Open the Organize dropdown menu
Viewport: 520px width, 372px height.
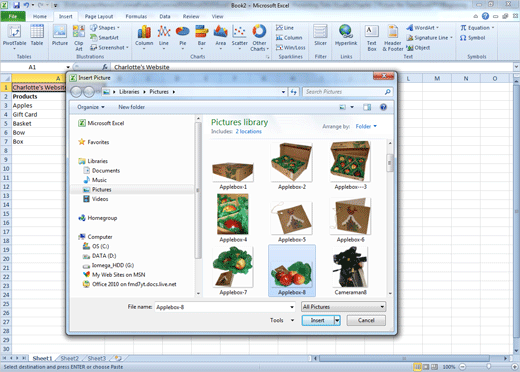click(91, 107)
